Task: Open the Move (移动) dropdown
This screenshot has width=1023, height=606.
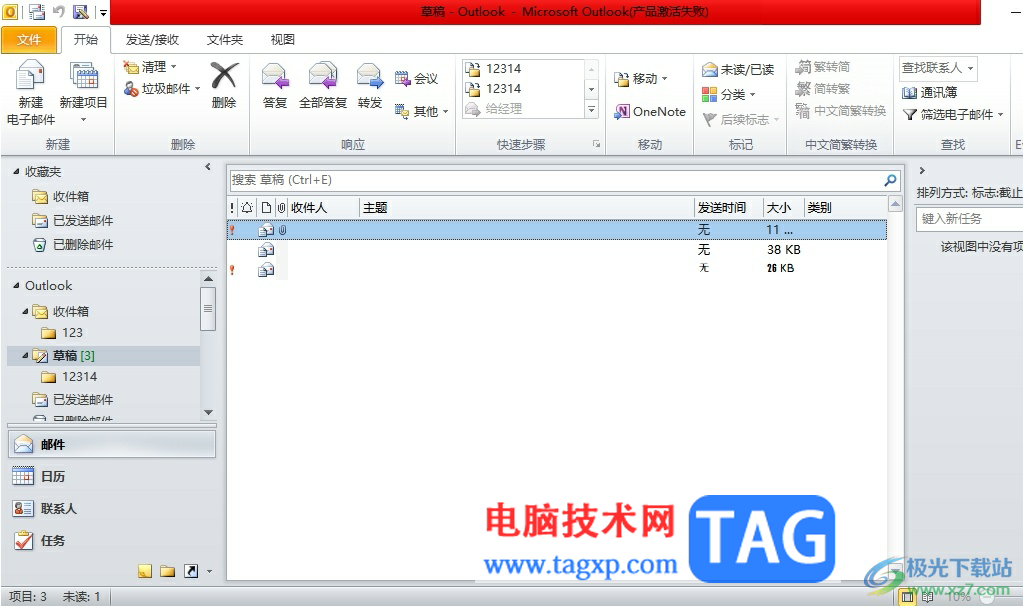Action: tap(641, 78)
